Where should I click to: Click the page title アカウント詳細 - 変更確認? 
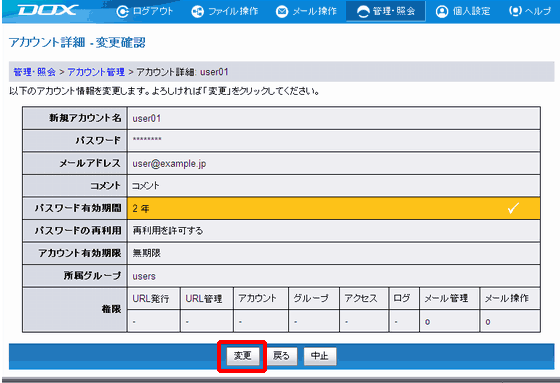pyautogui.click(x=77, y=43)
